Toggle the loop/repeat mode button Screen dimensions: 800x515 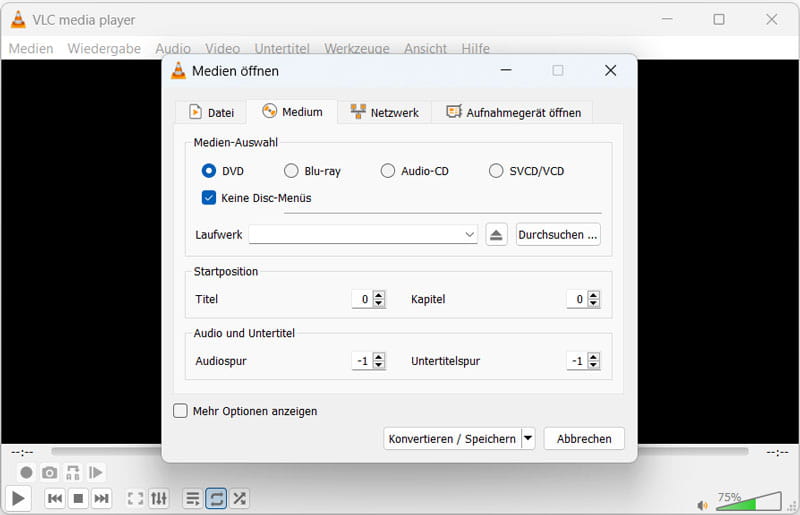coord(216,498)
